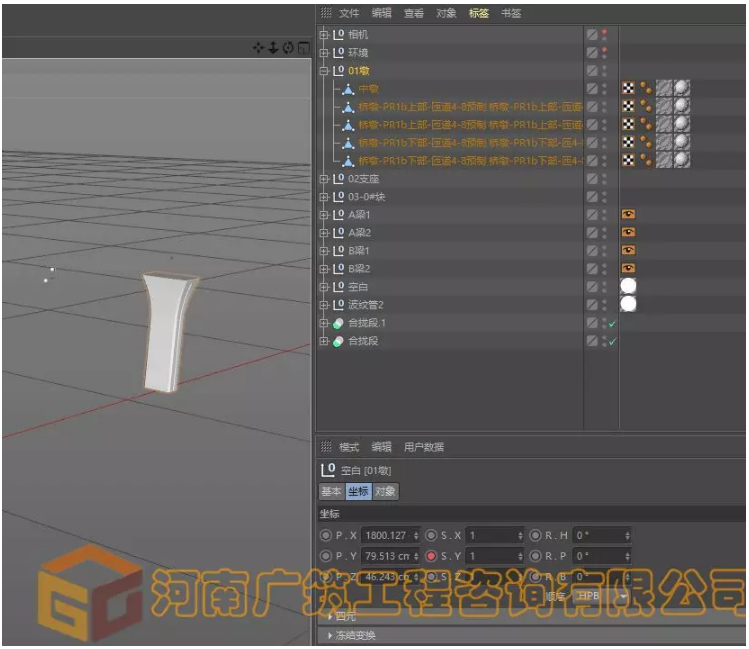Toggle visibility dots on 02支座 row
The height and width of the screenshot is (649, 749).
click(604, 179)
